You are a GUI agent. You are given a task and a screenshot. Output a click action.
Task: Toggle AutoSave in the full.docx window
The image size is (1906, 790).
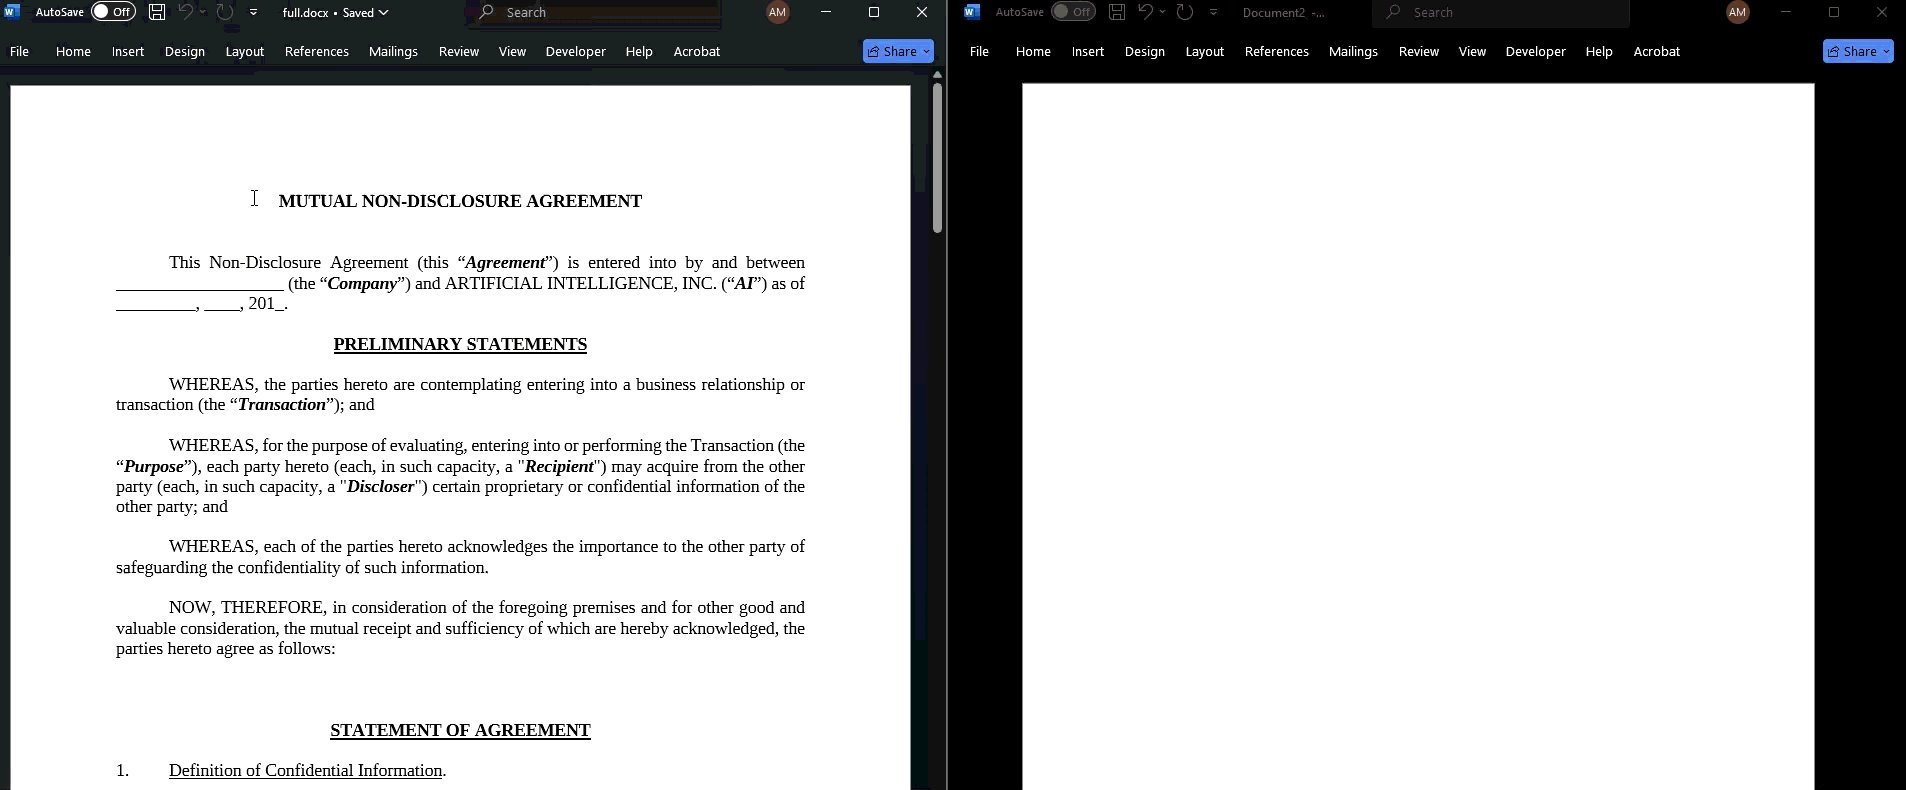coord(113,12)
